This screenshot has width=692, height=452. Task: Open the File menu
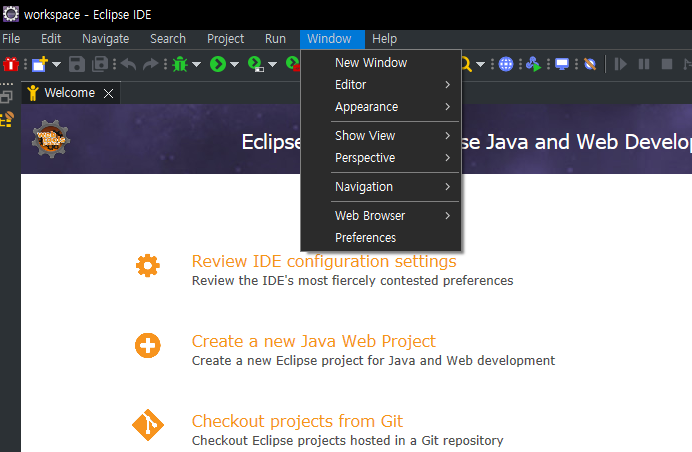click(x=11, y=39)
